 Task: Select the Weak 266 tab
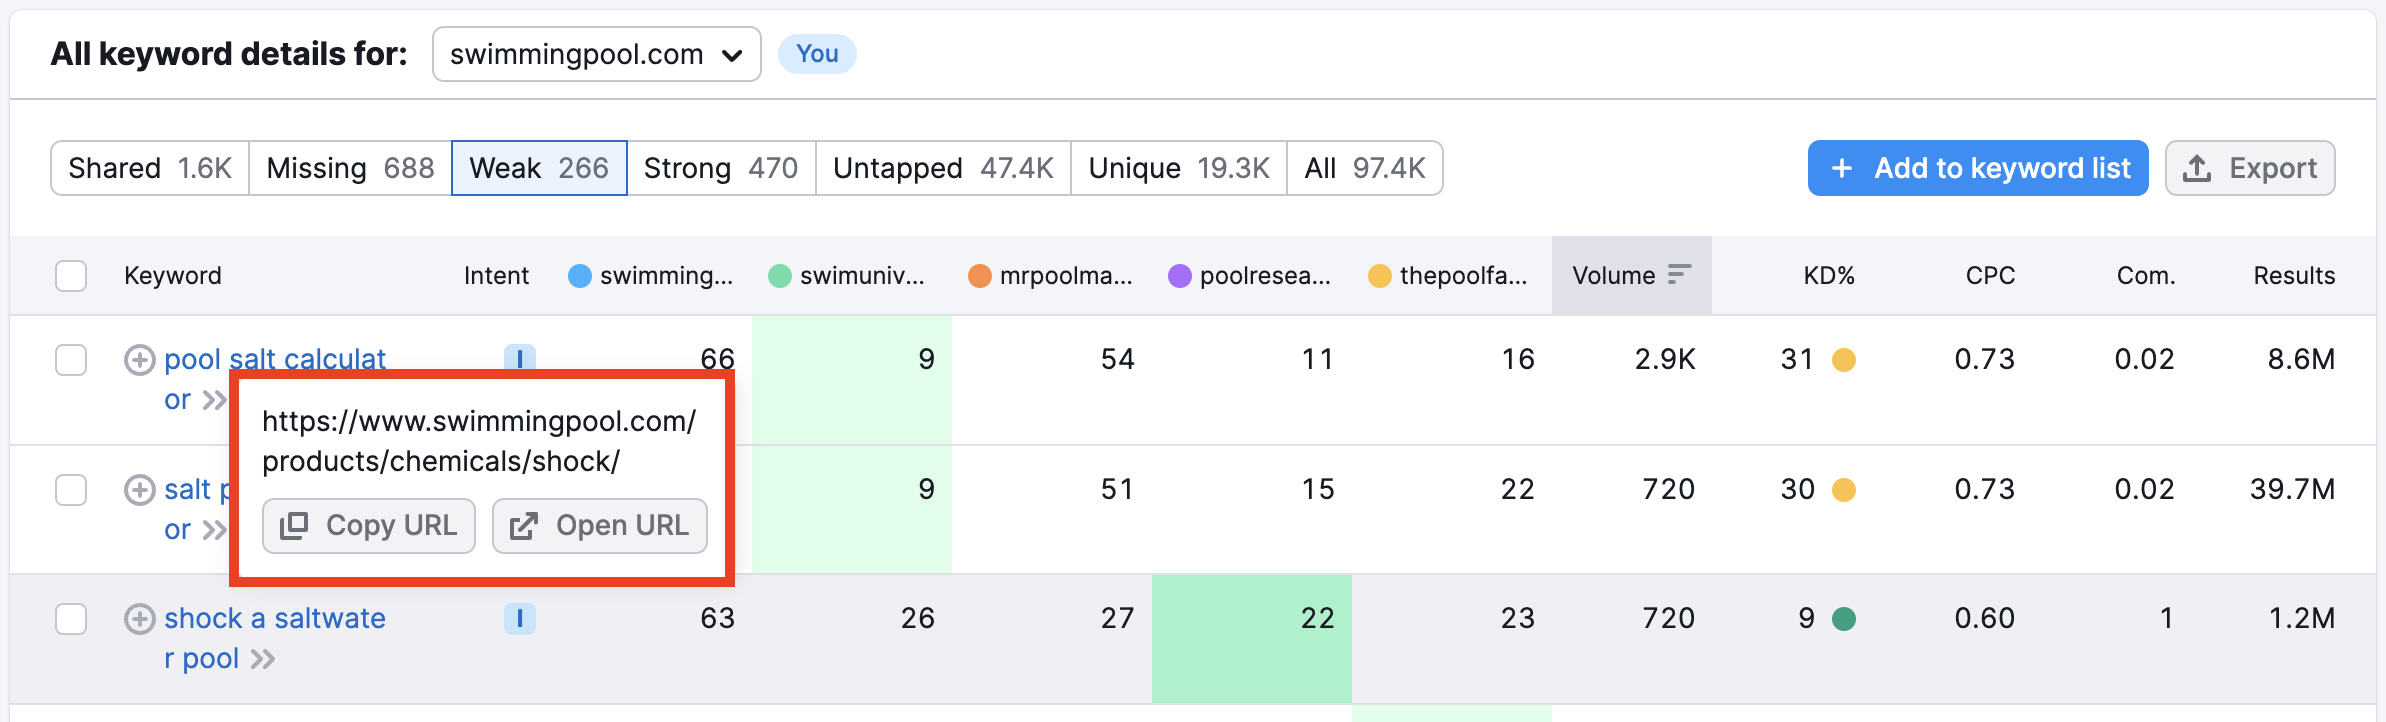(x=539, y=168)
